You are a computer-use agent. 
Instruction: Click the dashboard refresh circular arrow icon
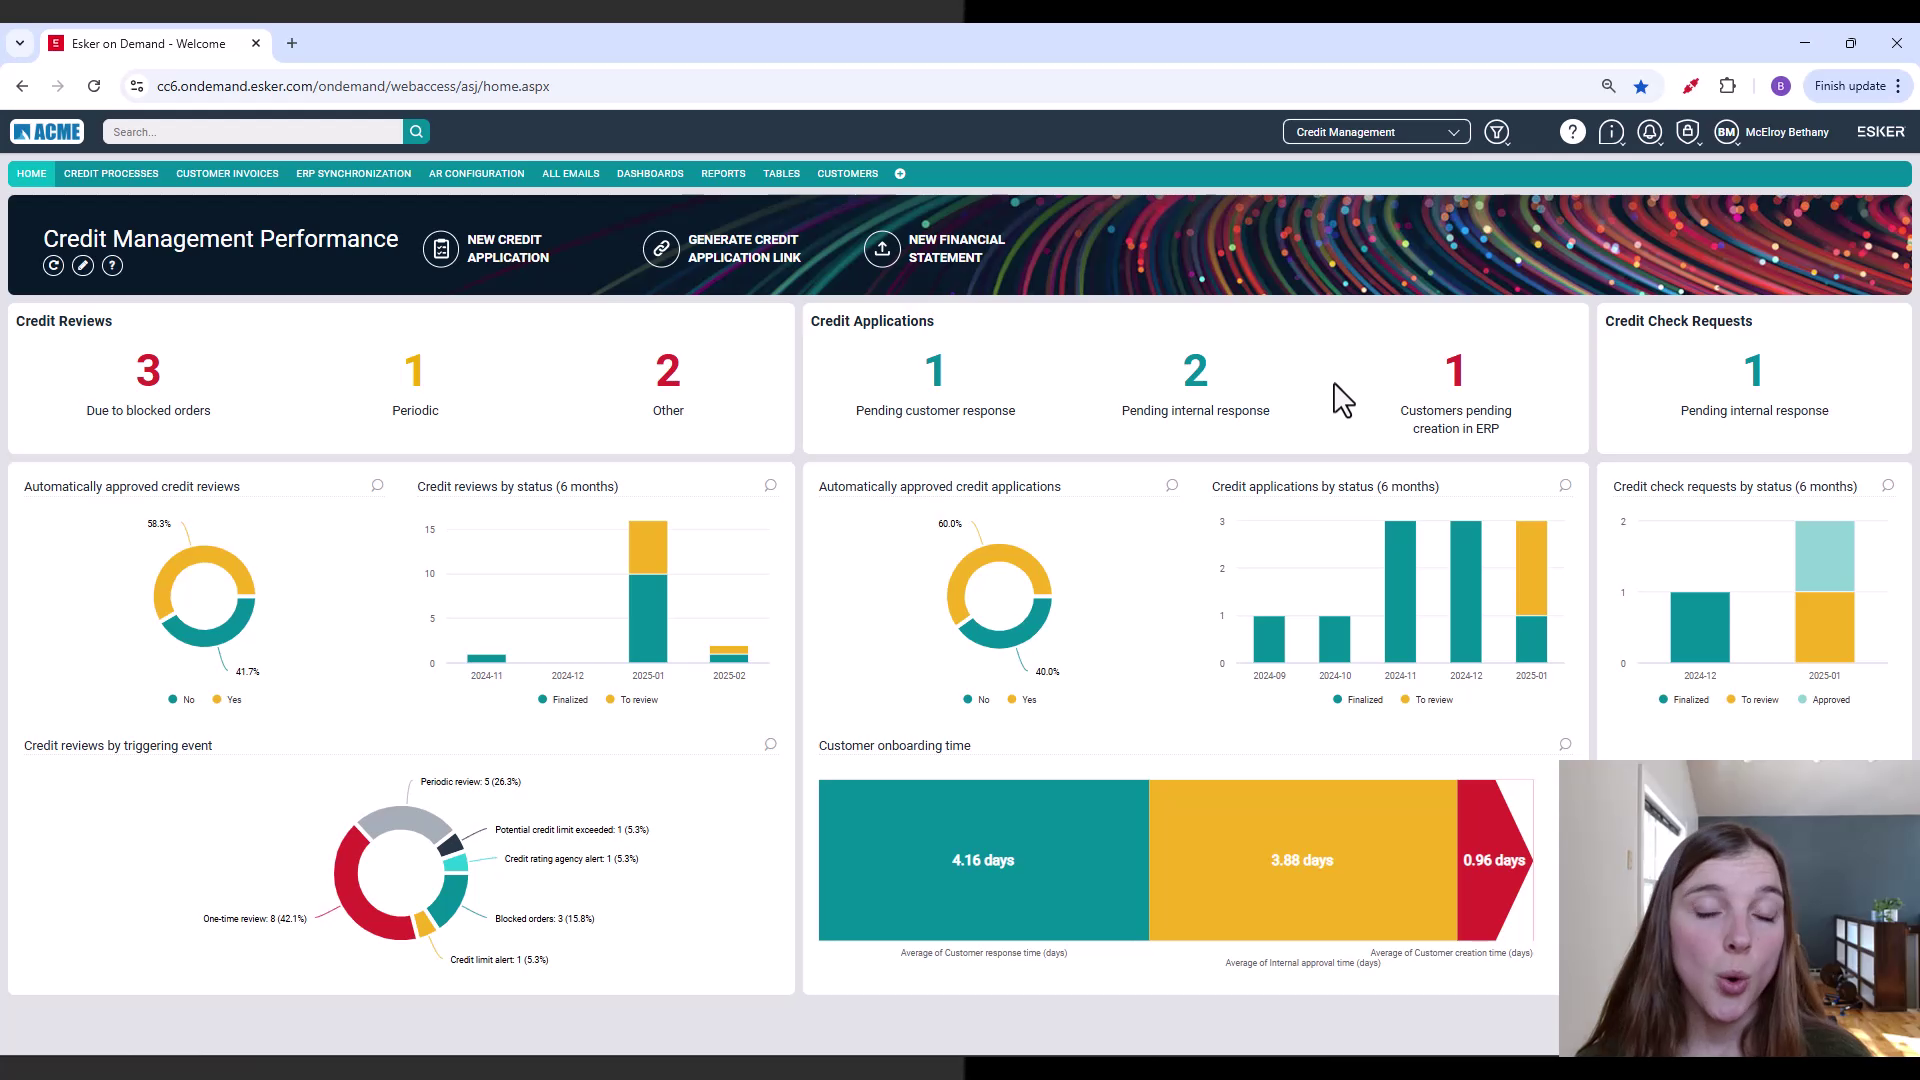[x=54, y=266]
